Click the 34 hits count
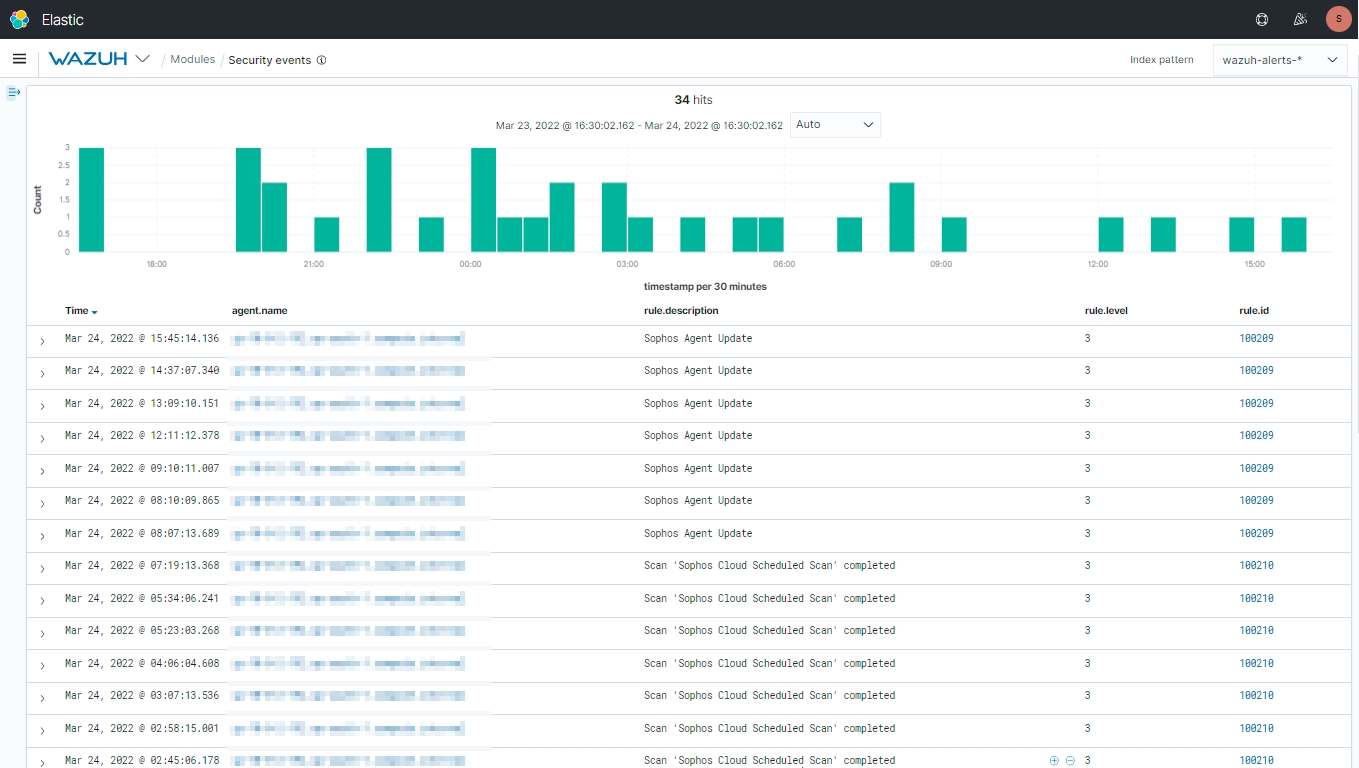1359x768 pixels. (693, 100)
